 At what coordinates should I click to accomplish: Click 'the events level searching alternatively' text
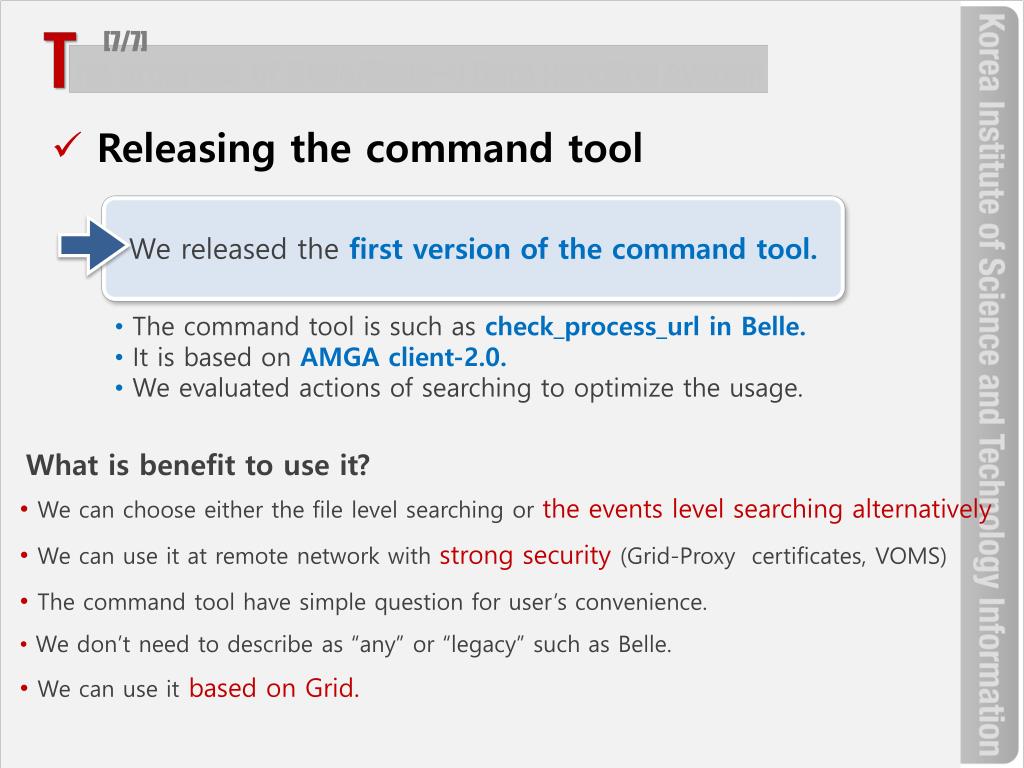pyautogui.click(x=767, y=509)
